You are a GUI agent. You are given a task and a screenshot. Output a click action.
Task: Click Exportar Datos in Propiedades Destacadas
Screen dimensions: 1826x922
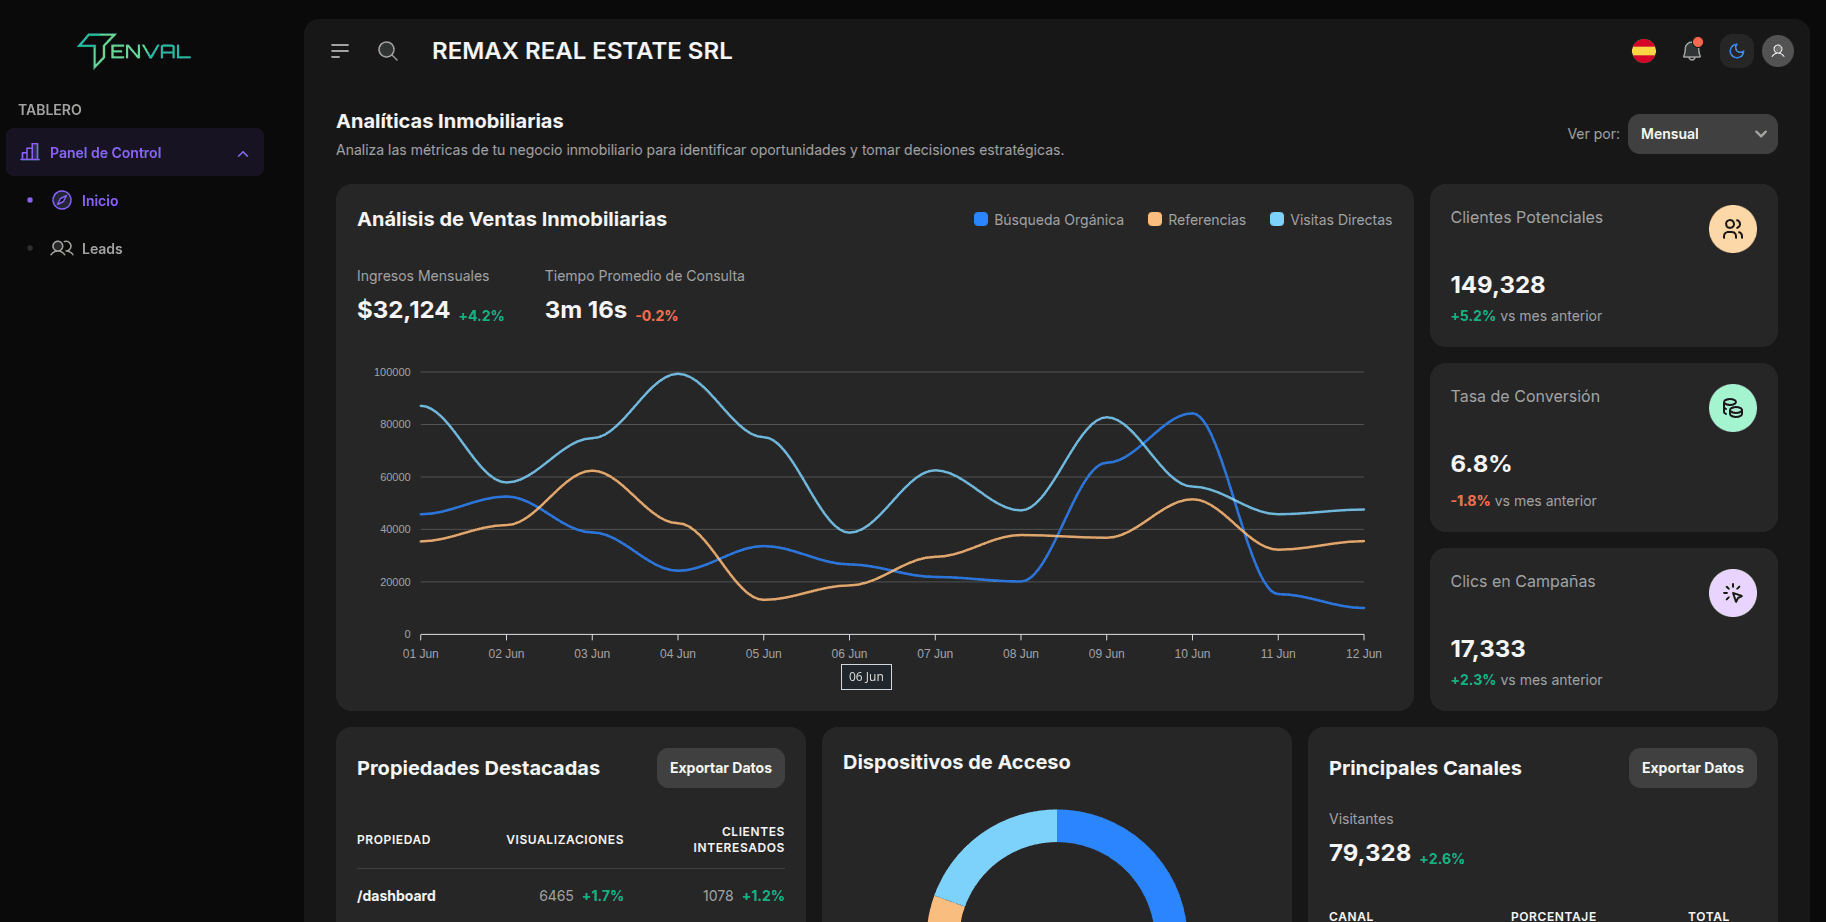[720, 767]
